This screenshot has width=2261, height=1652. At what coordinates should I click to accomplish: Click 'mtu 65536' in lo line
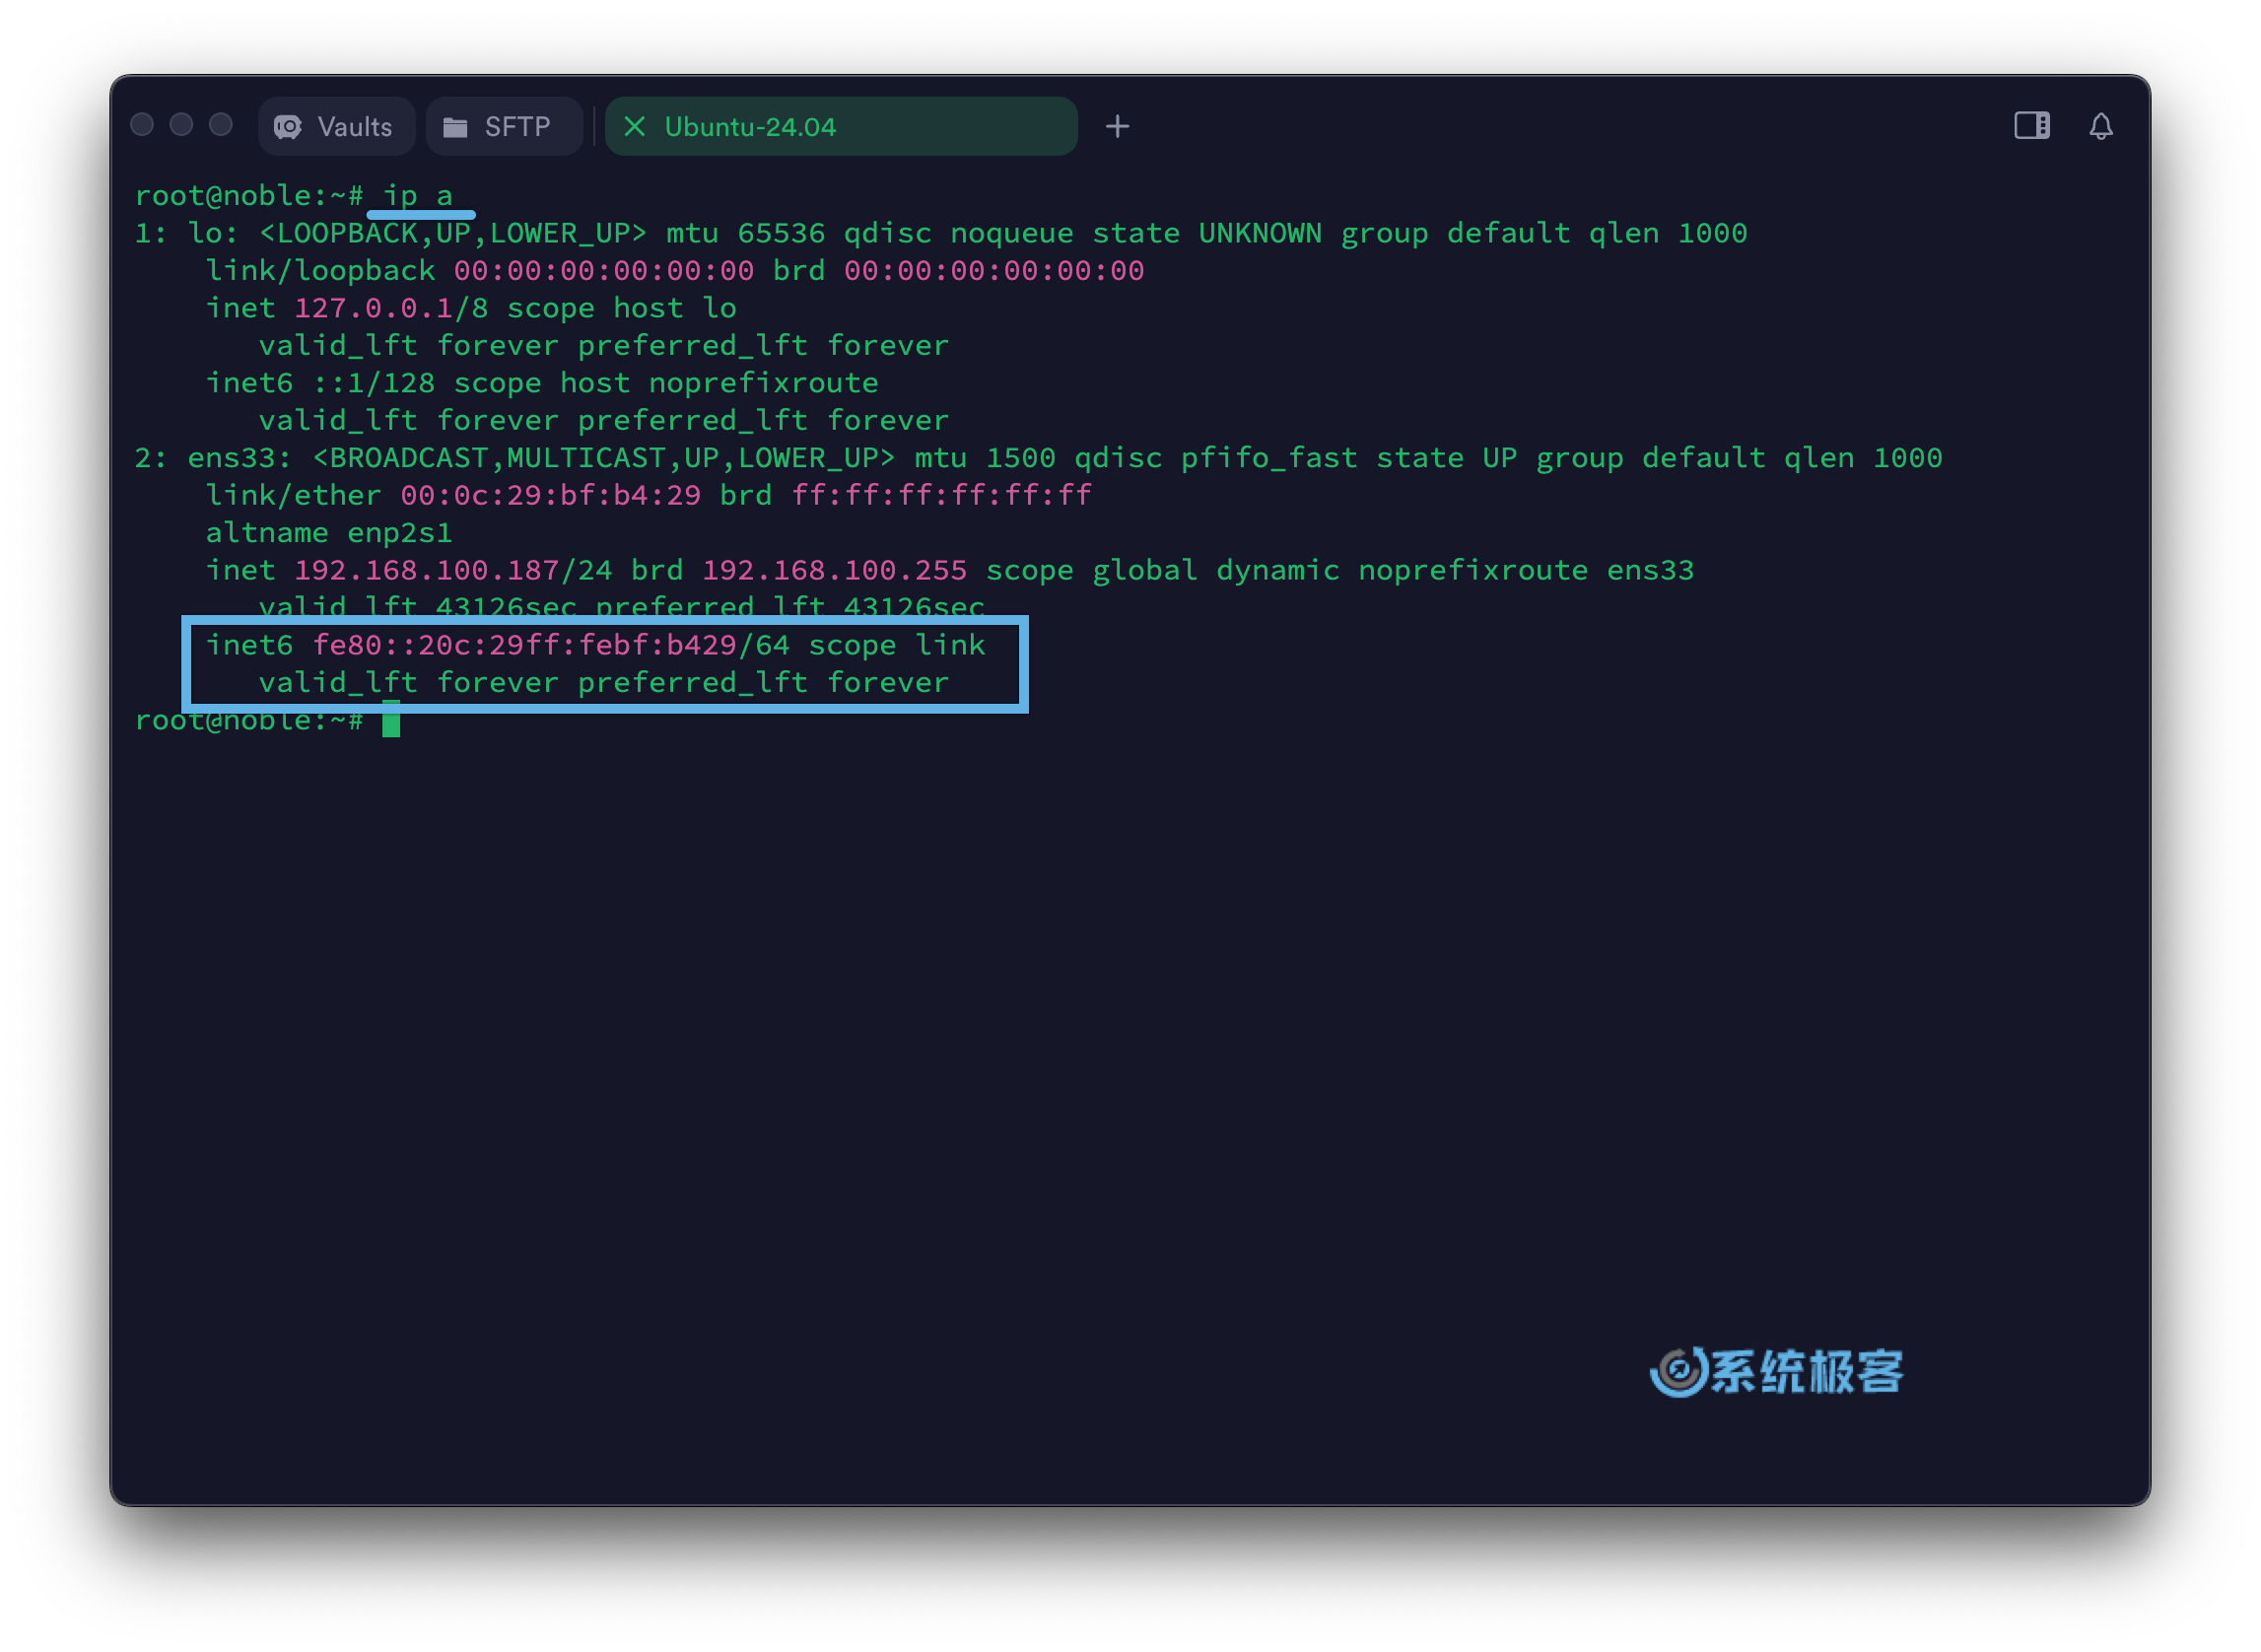point(745,233)
